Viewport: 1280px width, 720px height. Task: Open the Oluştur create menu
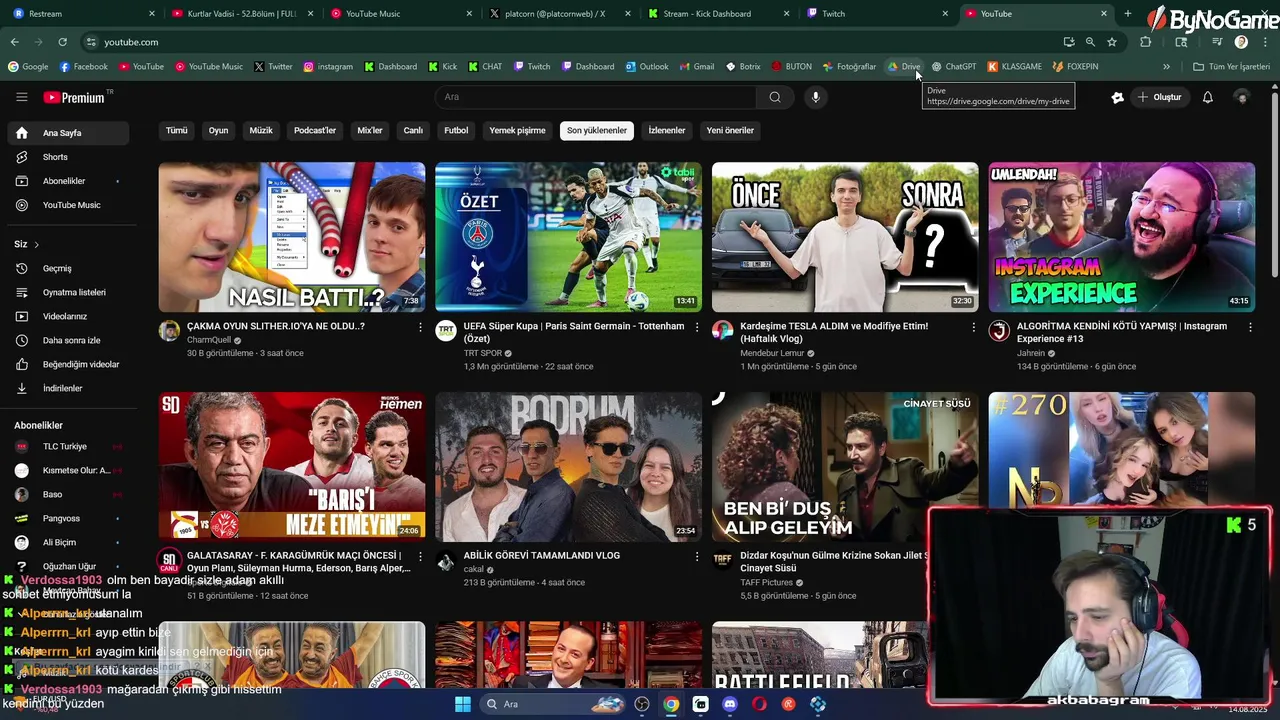[1159, 97]
